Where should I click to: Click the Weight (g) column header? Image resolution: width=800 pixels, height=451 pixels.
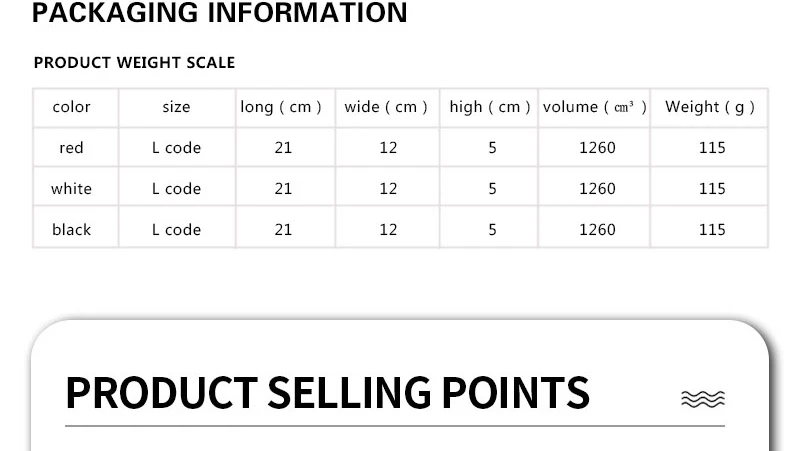710,107
